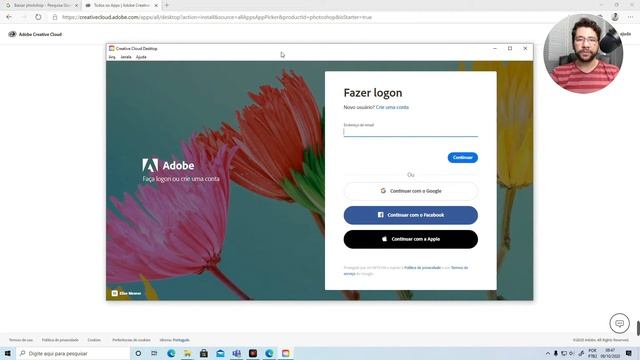This screenshot has height=360, width=640.
Task: Open Microsoft Teams from the taskbar
Action: [237, 353]
